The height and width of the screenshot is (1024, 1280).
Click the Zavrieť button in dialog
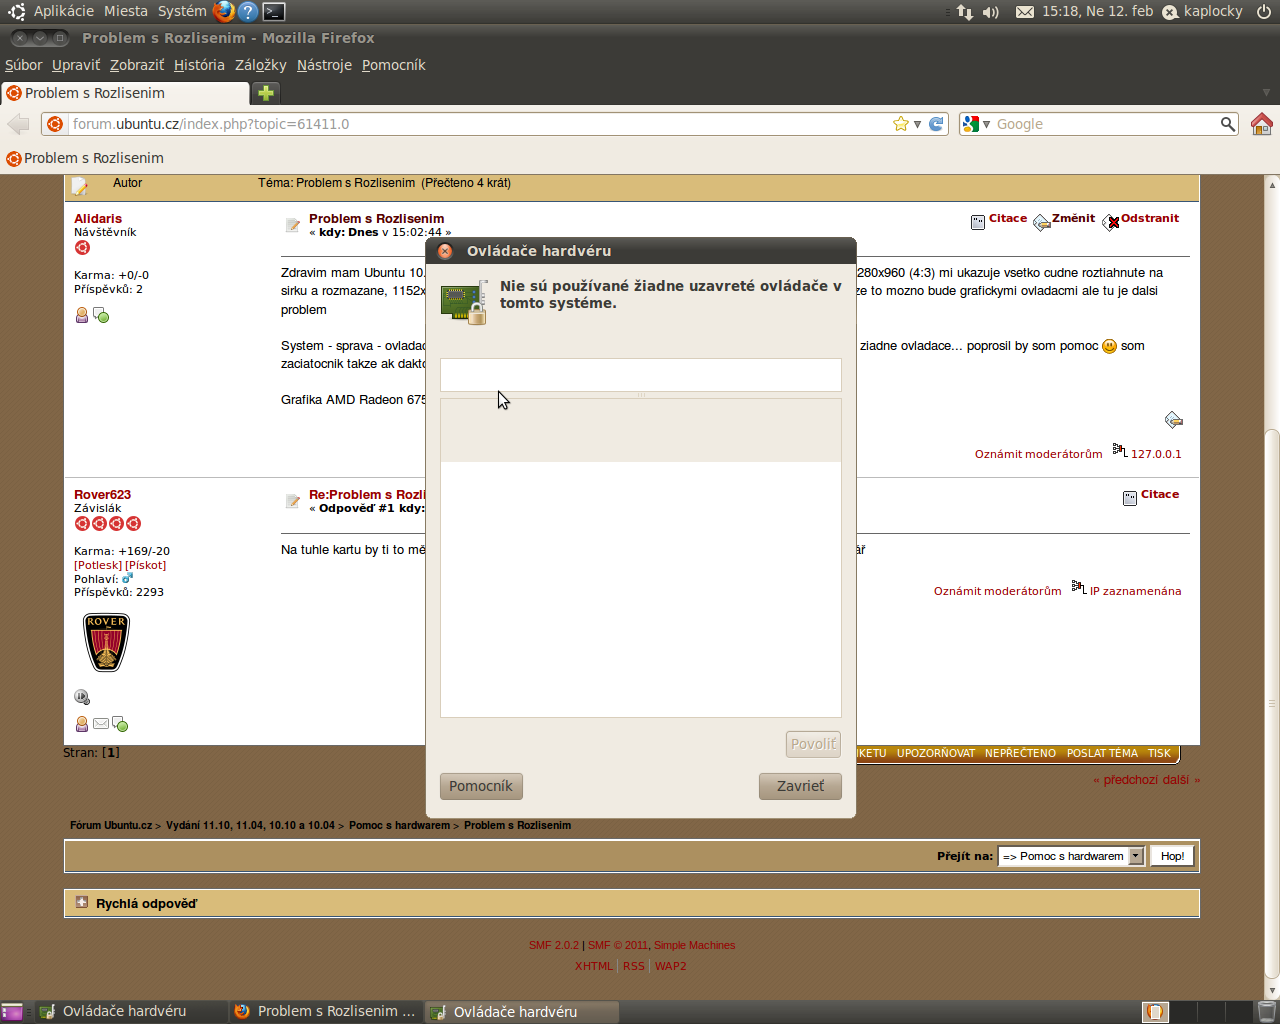point(800,786)
